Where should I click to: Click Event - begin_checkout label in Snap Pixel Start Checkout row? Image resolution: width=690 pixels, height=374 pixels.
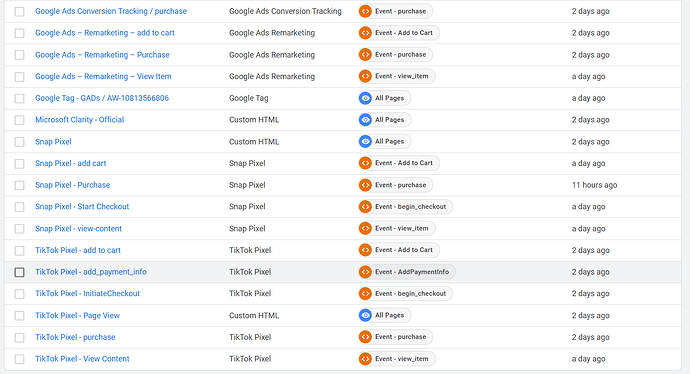(x=411, y=206)
